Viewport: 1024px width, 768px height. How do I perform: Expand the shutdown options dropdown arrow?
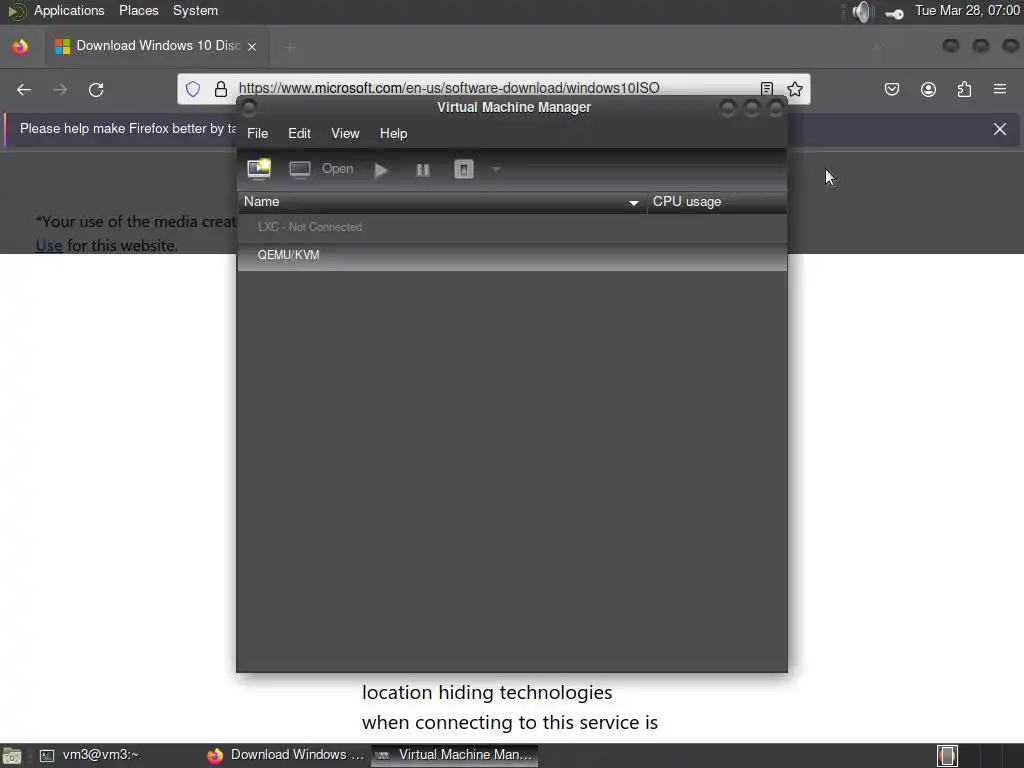[496, 169]
